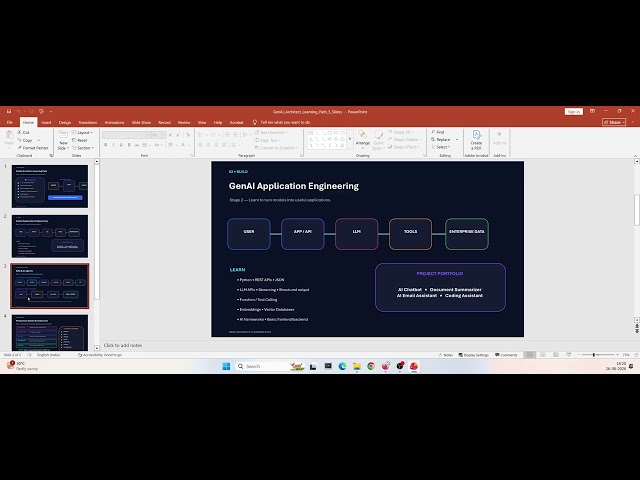Open the Replace dropdown arrow
Image resolution: width=640 pixels, height=480 pixels.
pos(457,140)
